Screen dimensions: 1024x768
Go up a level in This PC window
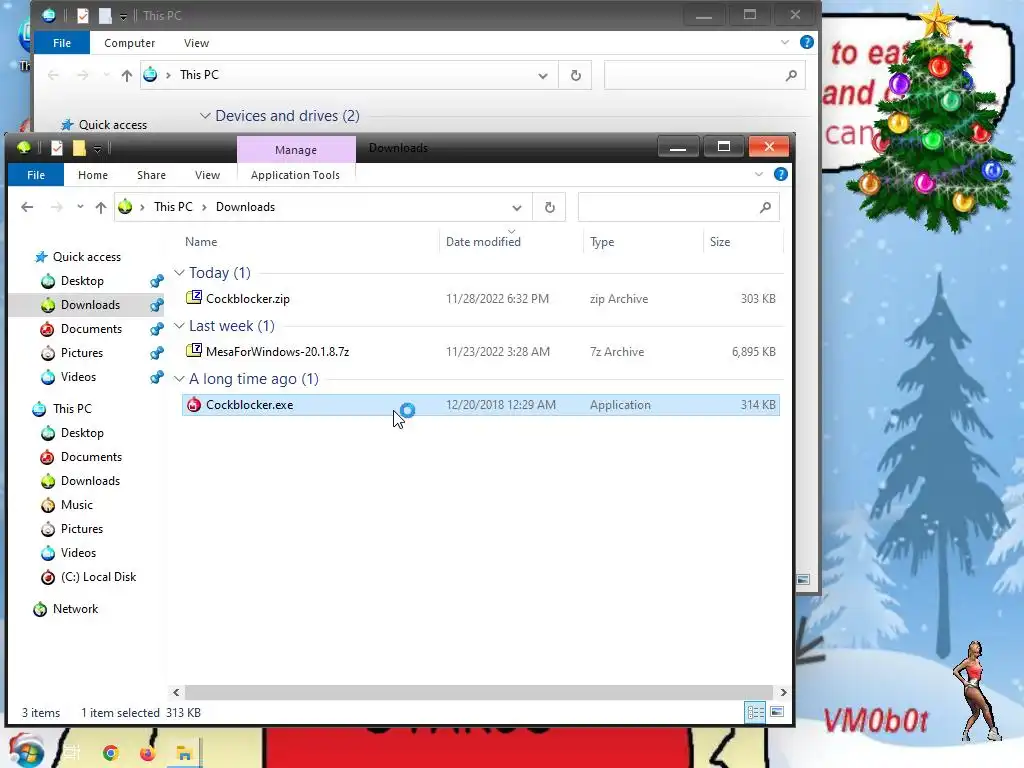[127, 75]
